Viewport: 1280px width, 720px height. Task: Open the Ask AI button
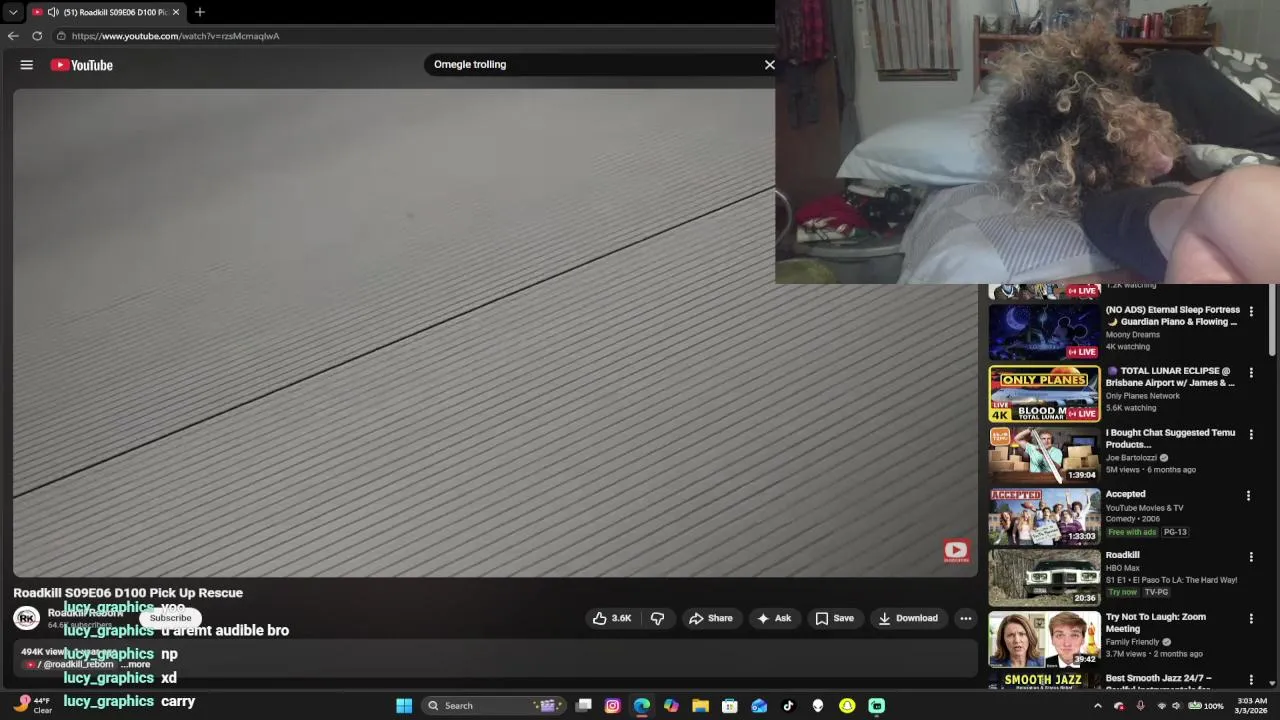774,618
